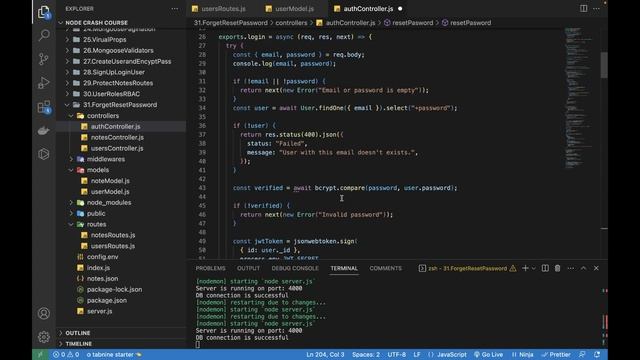Open the OUTPUT panel tab
The image size is (640, 360).
248,268
